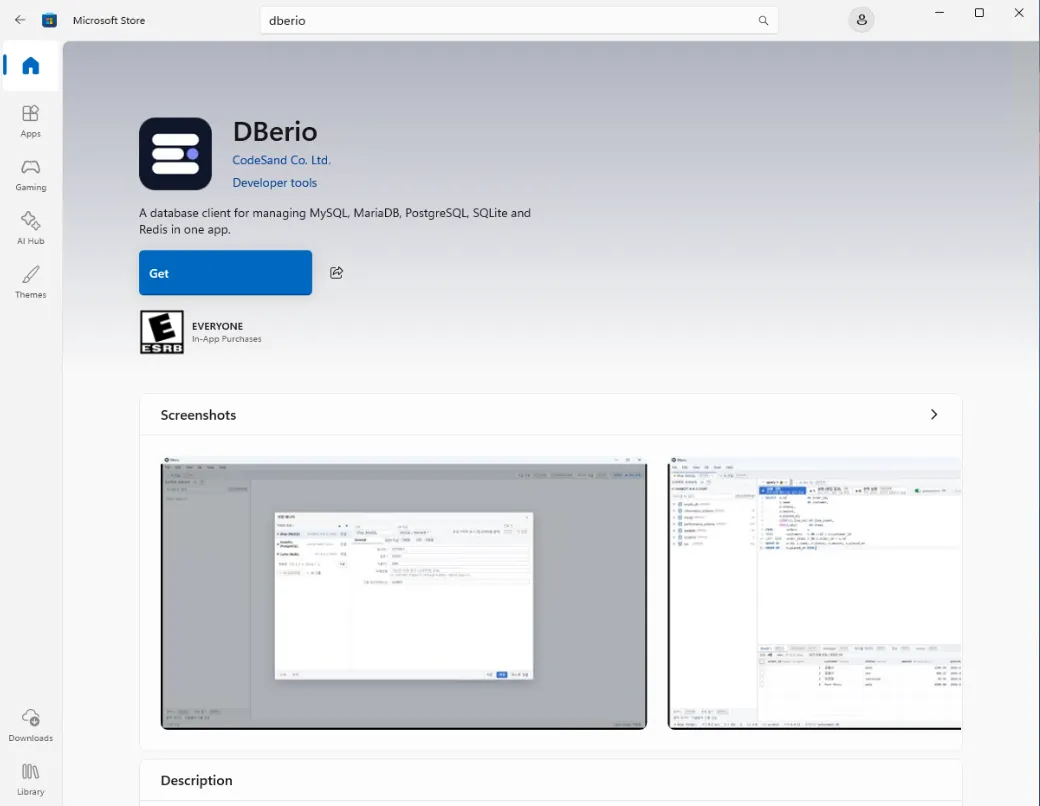Open the Downloads page
The height and width of the screenshot is (806, 1040).
point(31,724)
